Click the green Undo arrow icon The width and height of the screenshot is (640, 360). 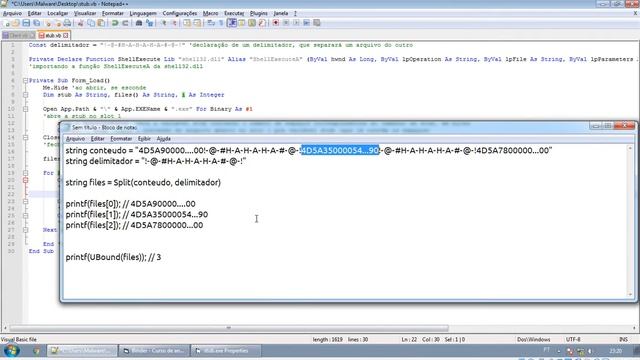115,23
